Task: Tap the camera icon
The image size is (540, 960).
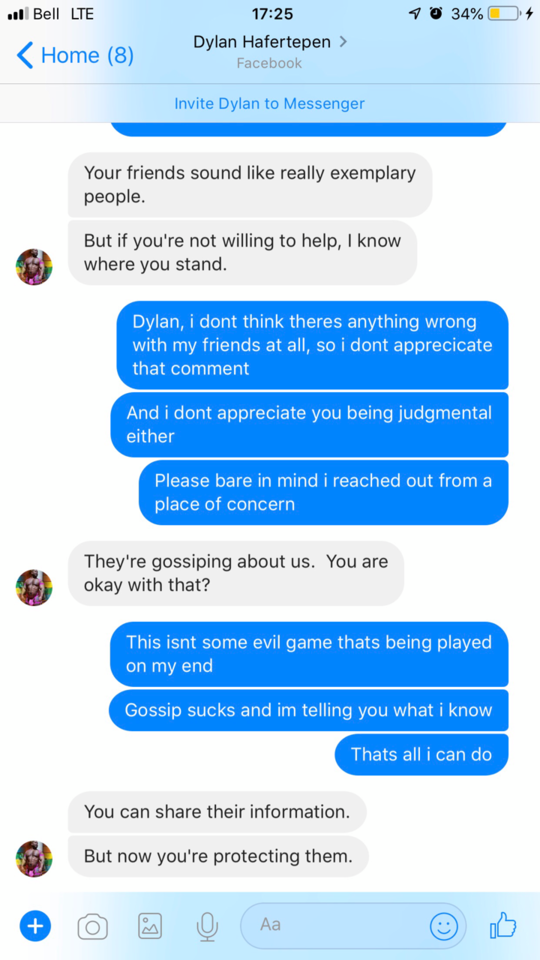Action: [92, 927]
